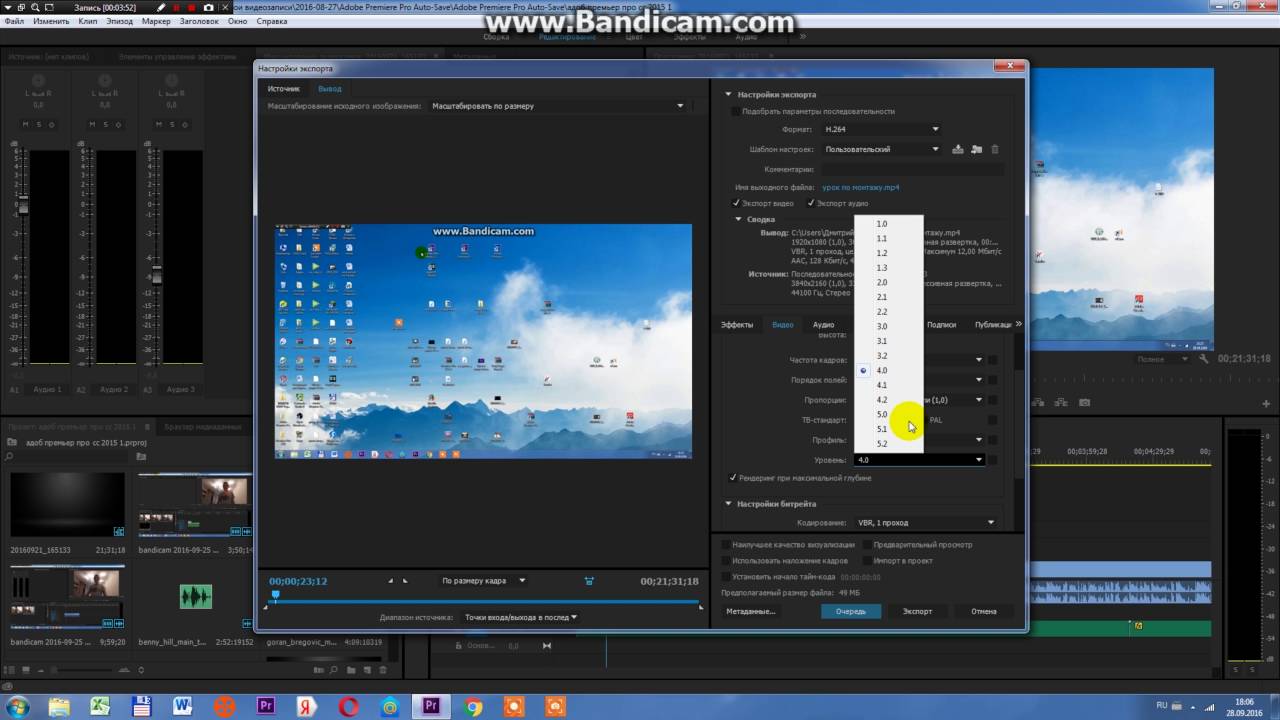Toggle 'Рендеринг при максимальной глубине' checkbox
This screenshot has width=1280, height=720.
click(733, 478)
